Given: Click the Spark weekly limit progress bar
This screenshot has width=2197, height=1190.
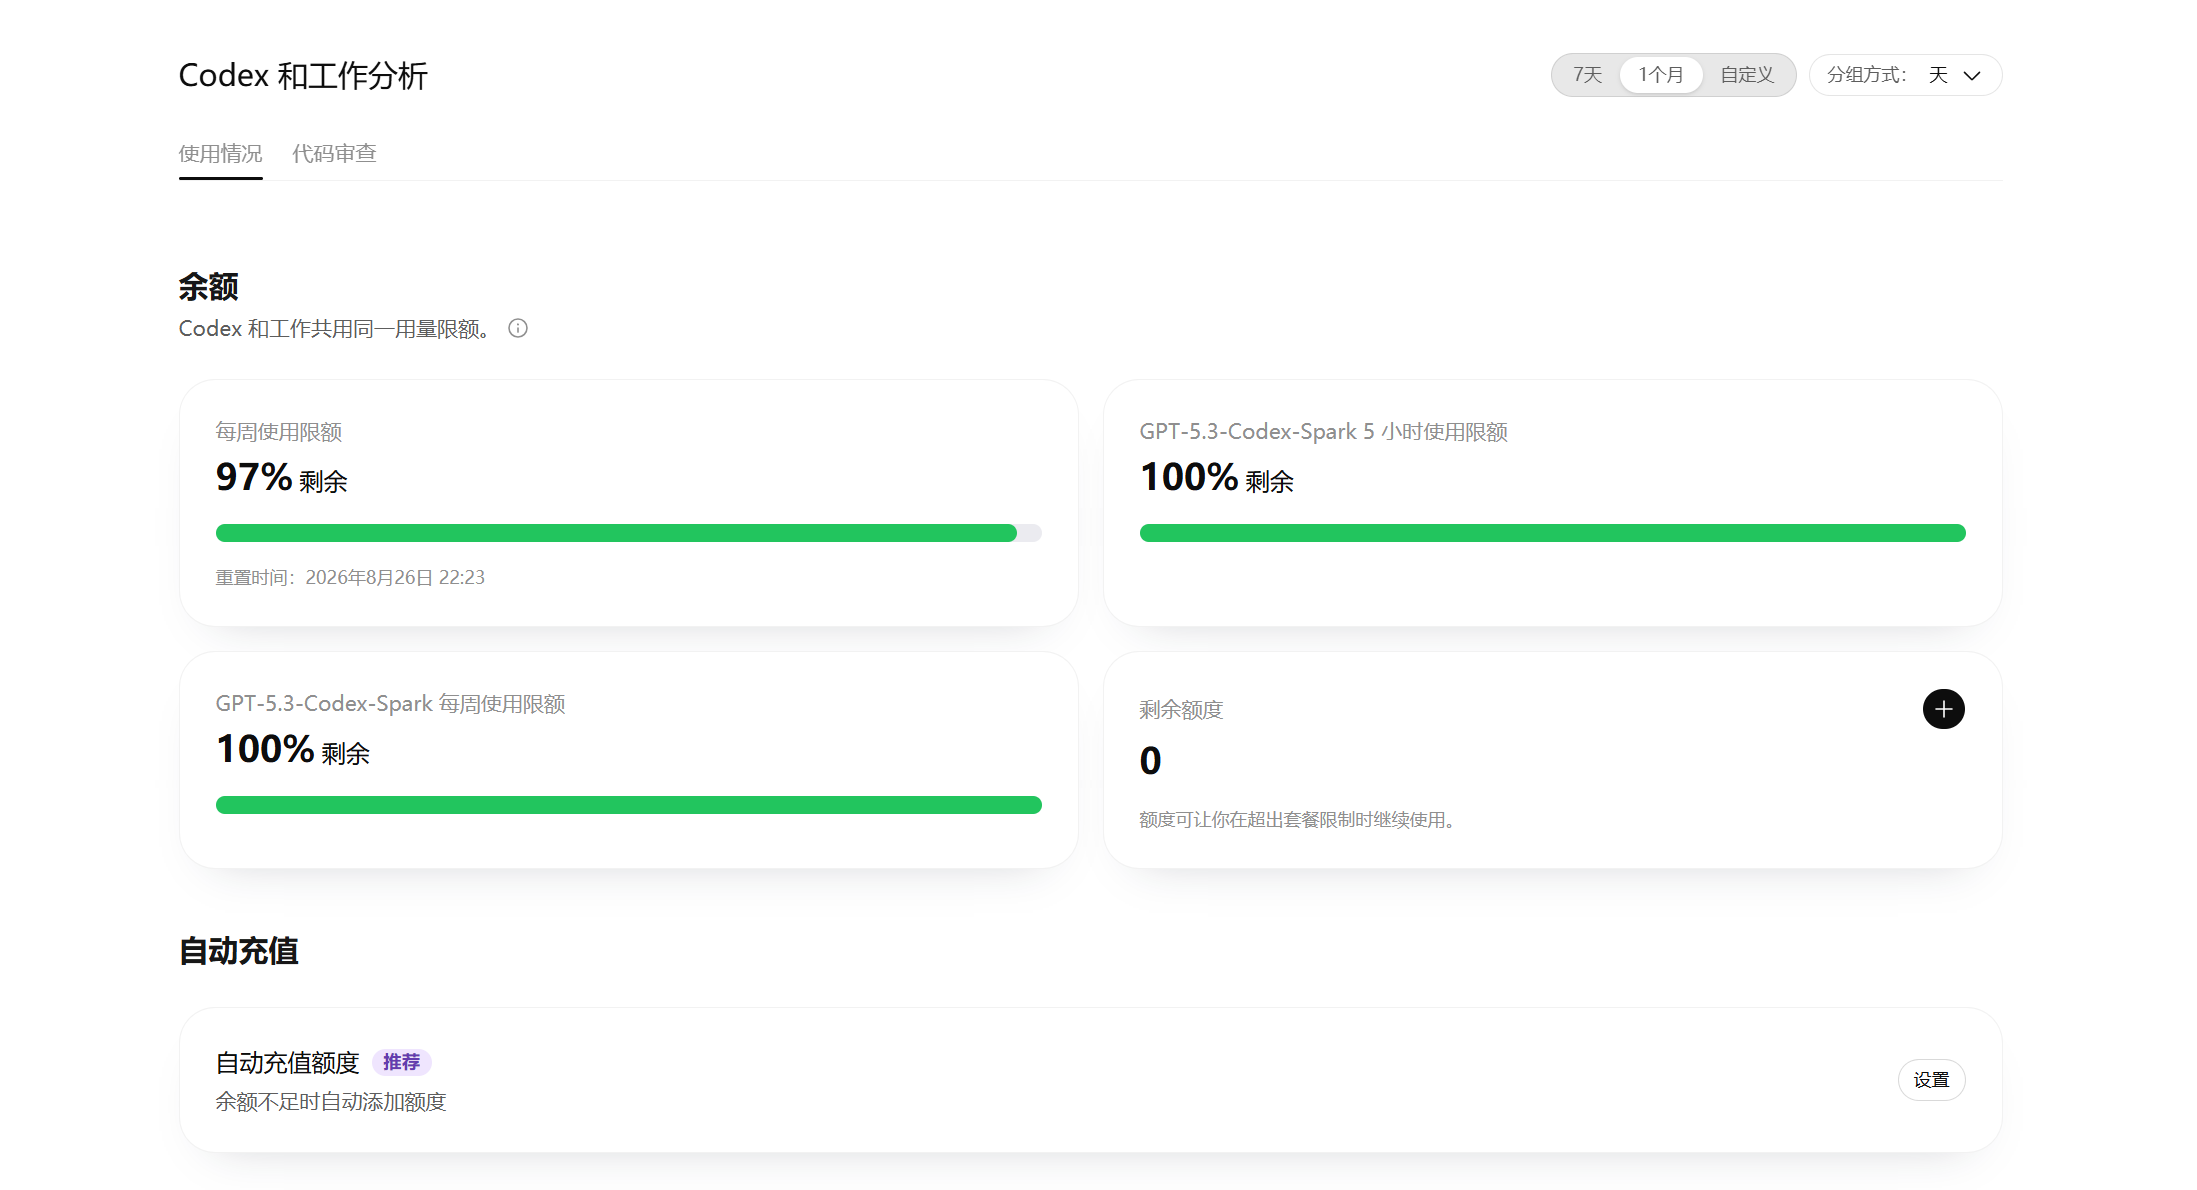Looking at the screenshot, I should [629, 805].
